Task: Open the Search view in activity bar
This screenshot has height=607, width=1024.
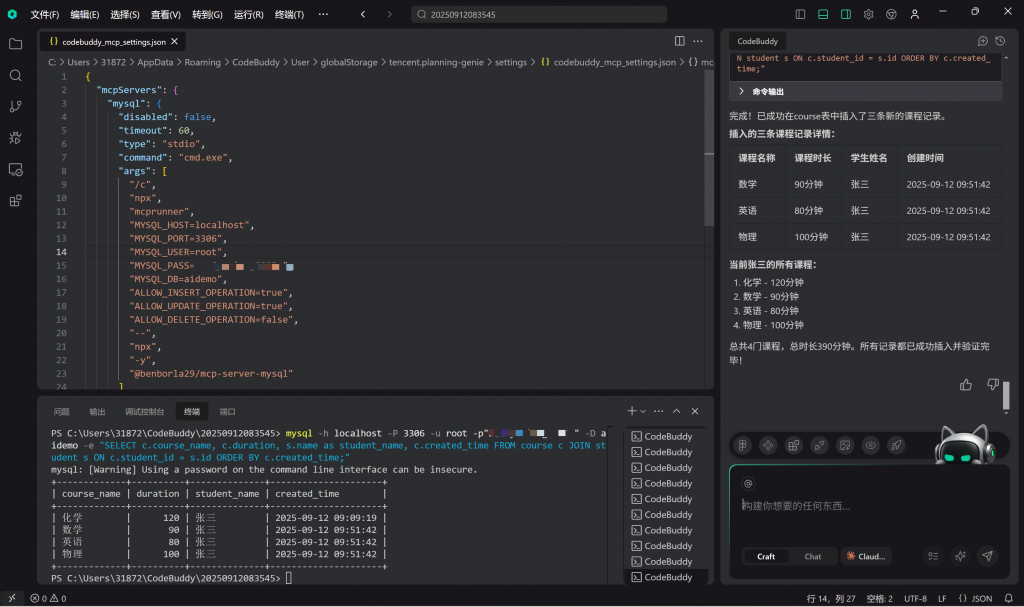Action: coord(15,75)
